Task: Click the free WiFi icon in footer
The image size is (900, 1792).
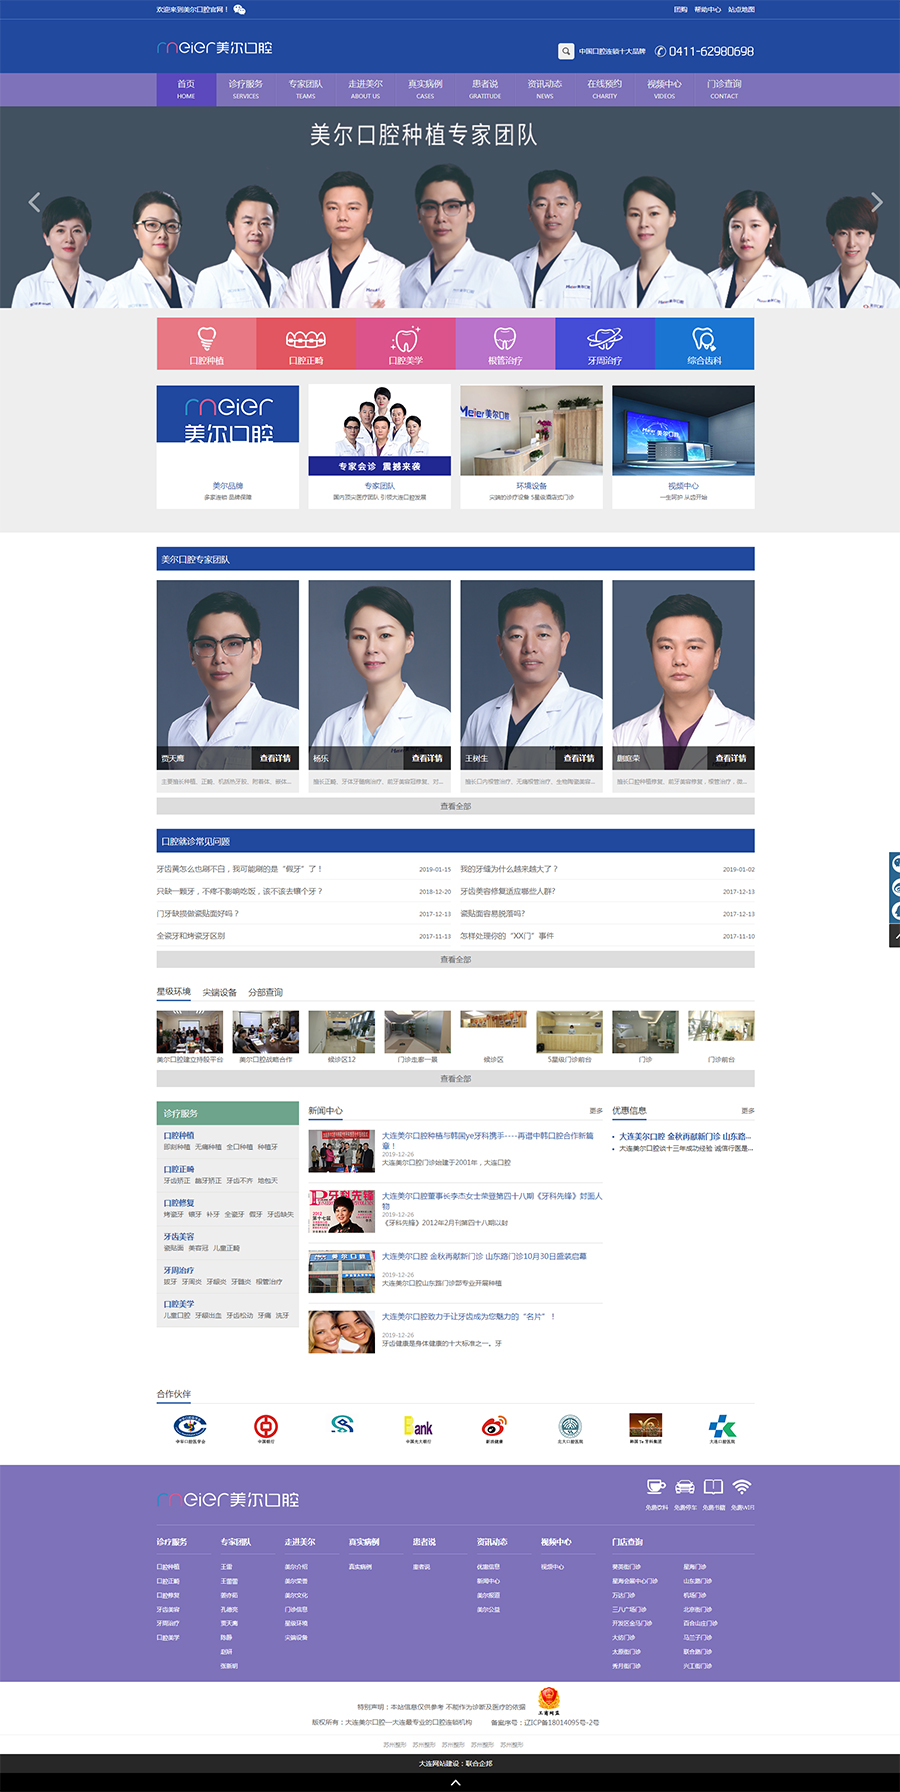Action: tap(742, 1487)
